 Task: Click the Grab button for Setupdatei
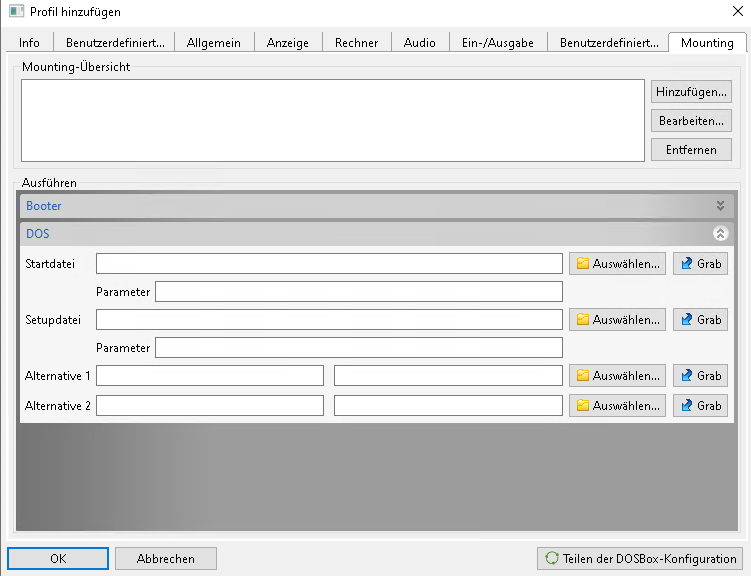[x=700, y=320]
